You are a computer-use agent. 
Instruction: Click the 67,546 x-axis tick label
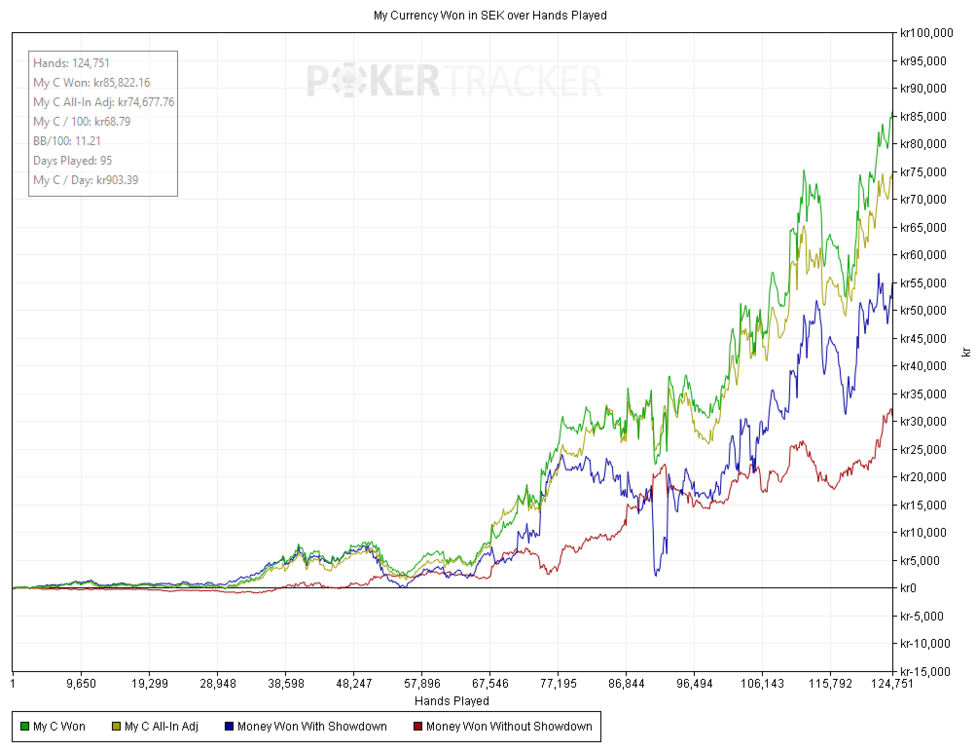pos(490,685)
